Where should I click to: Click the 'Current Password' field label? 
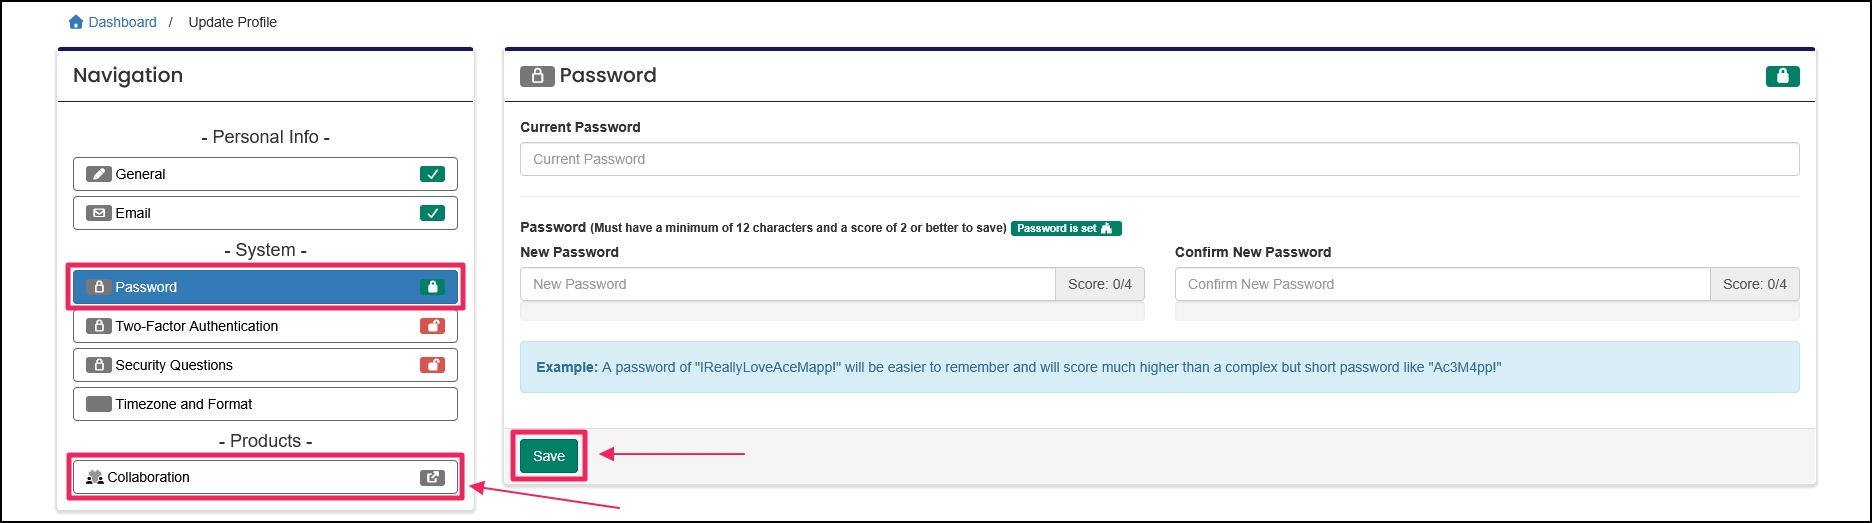coord(580,127)
